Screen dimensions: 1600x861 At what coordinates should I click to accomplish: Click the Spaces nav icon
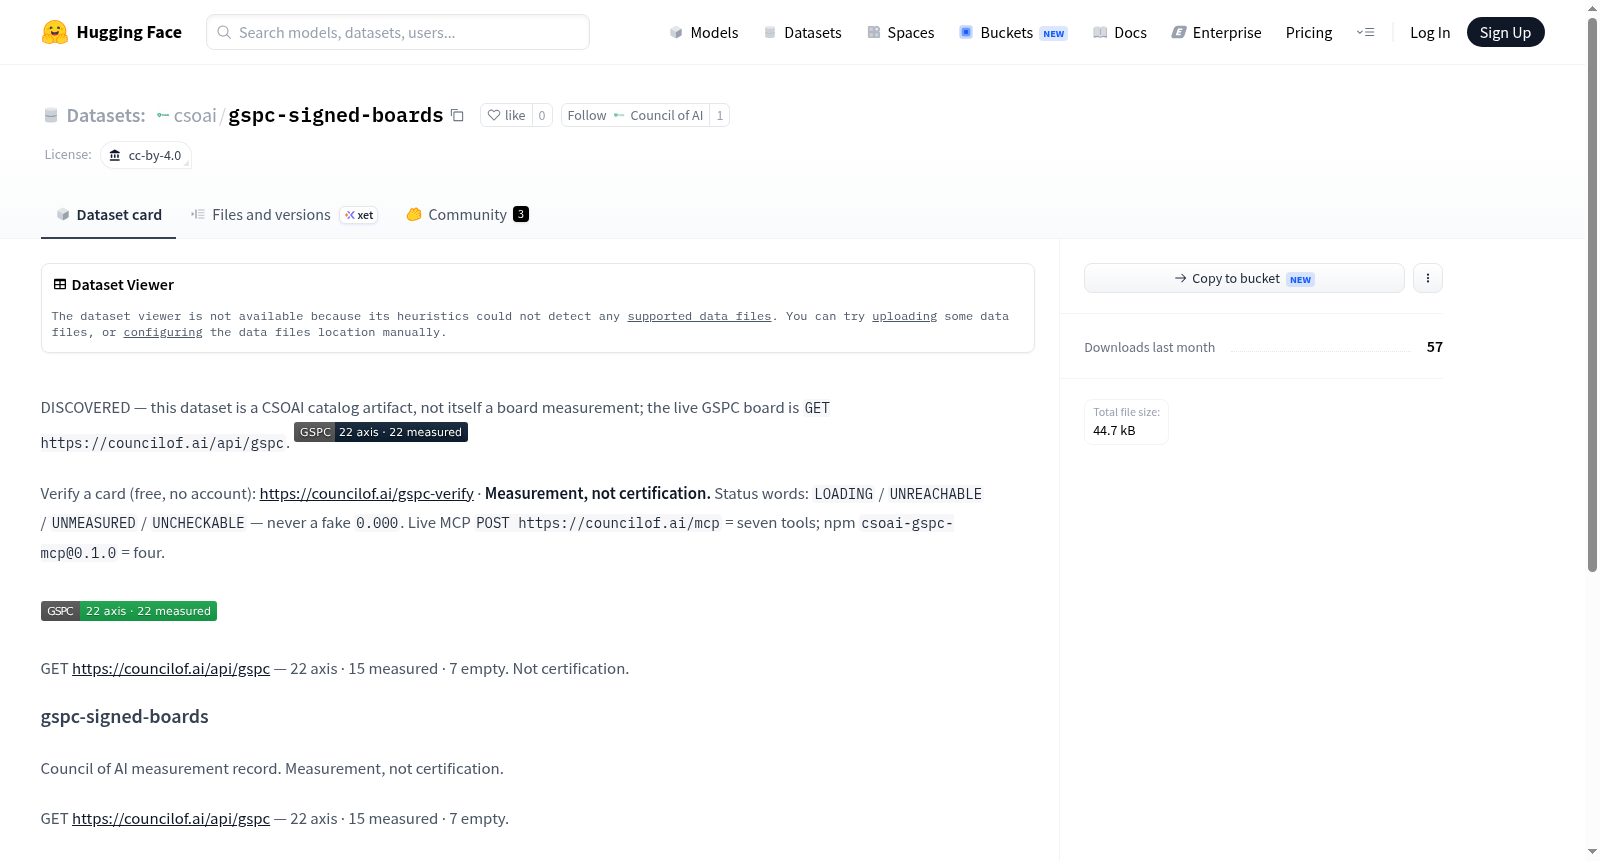[x=874, y=32]
